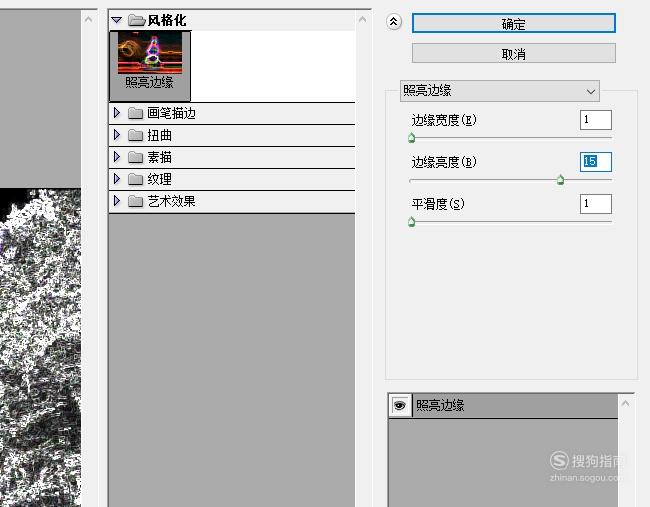
Task: Click the 边缘亮度 value field
Action: tap(595, 162)
